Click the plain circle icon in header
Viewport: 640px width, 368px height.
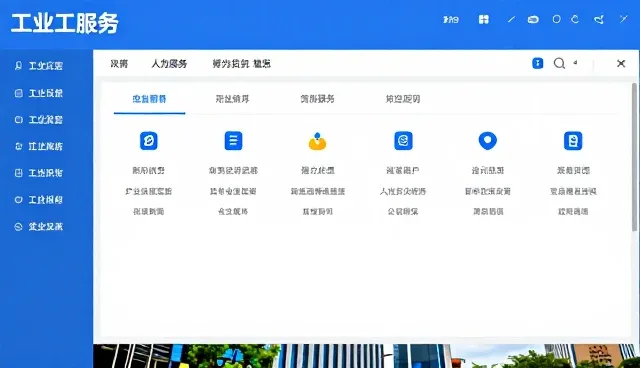pos(556,19)
